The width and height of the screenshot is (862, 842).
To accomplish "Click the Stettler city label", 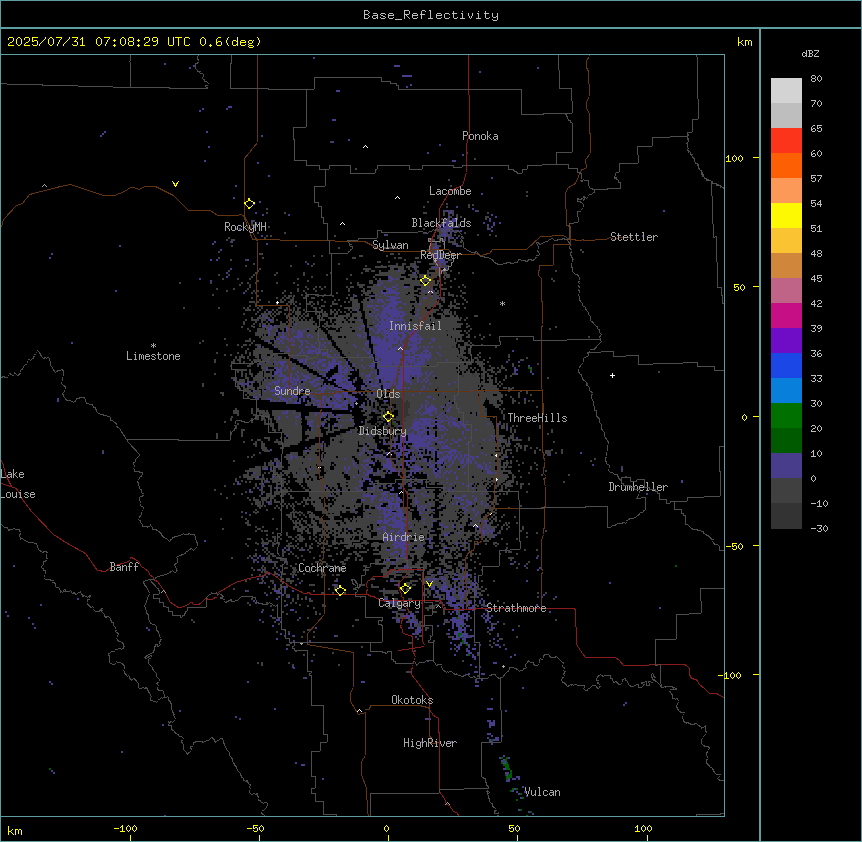I will (634, 237).
